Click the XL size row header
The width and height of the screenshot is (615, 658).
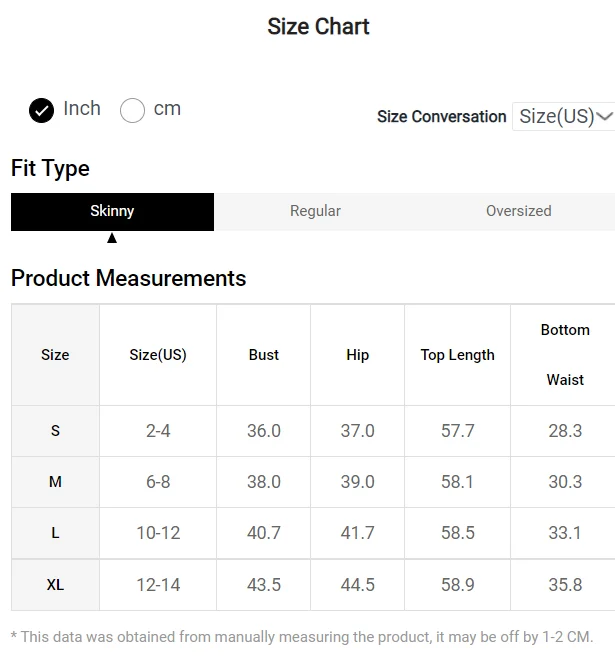(x=55, y=585)
